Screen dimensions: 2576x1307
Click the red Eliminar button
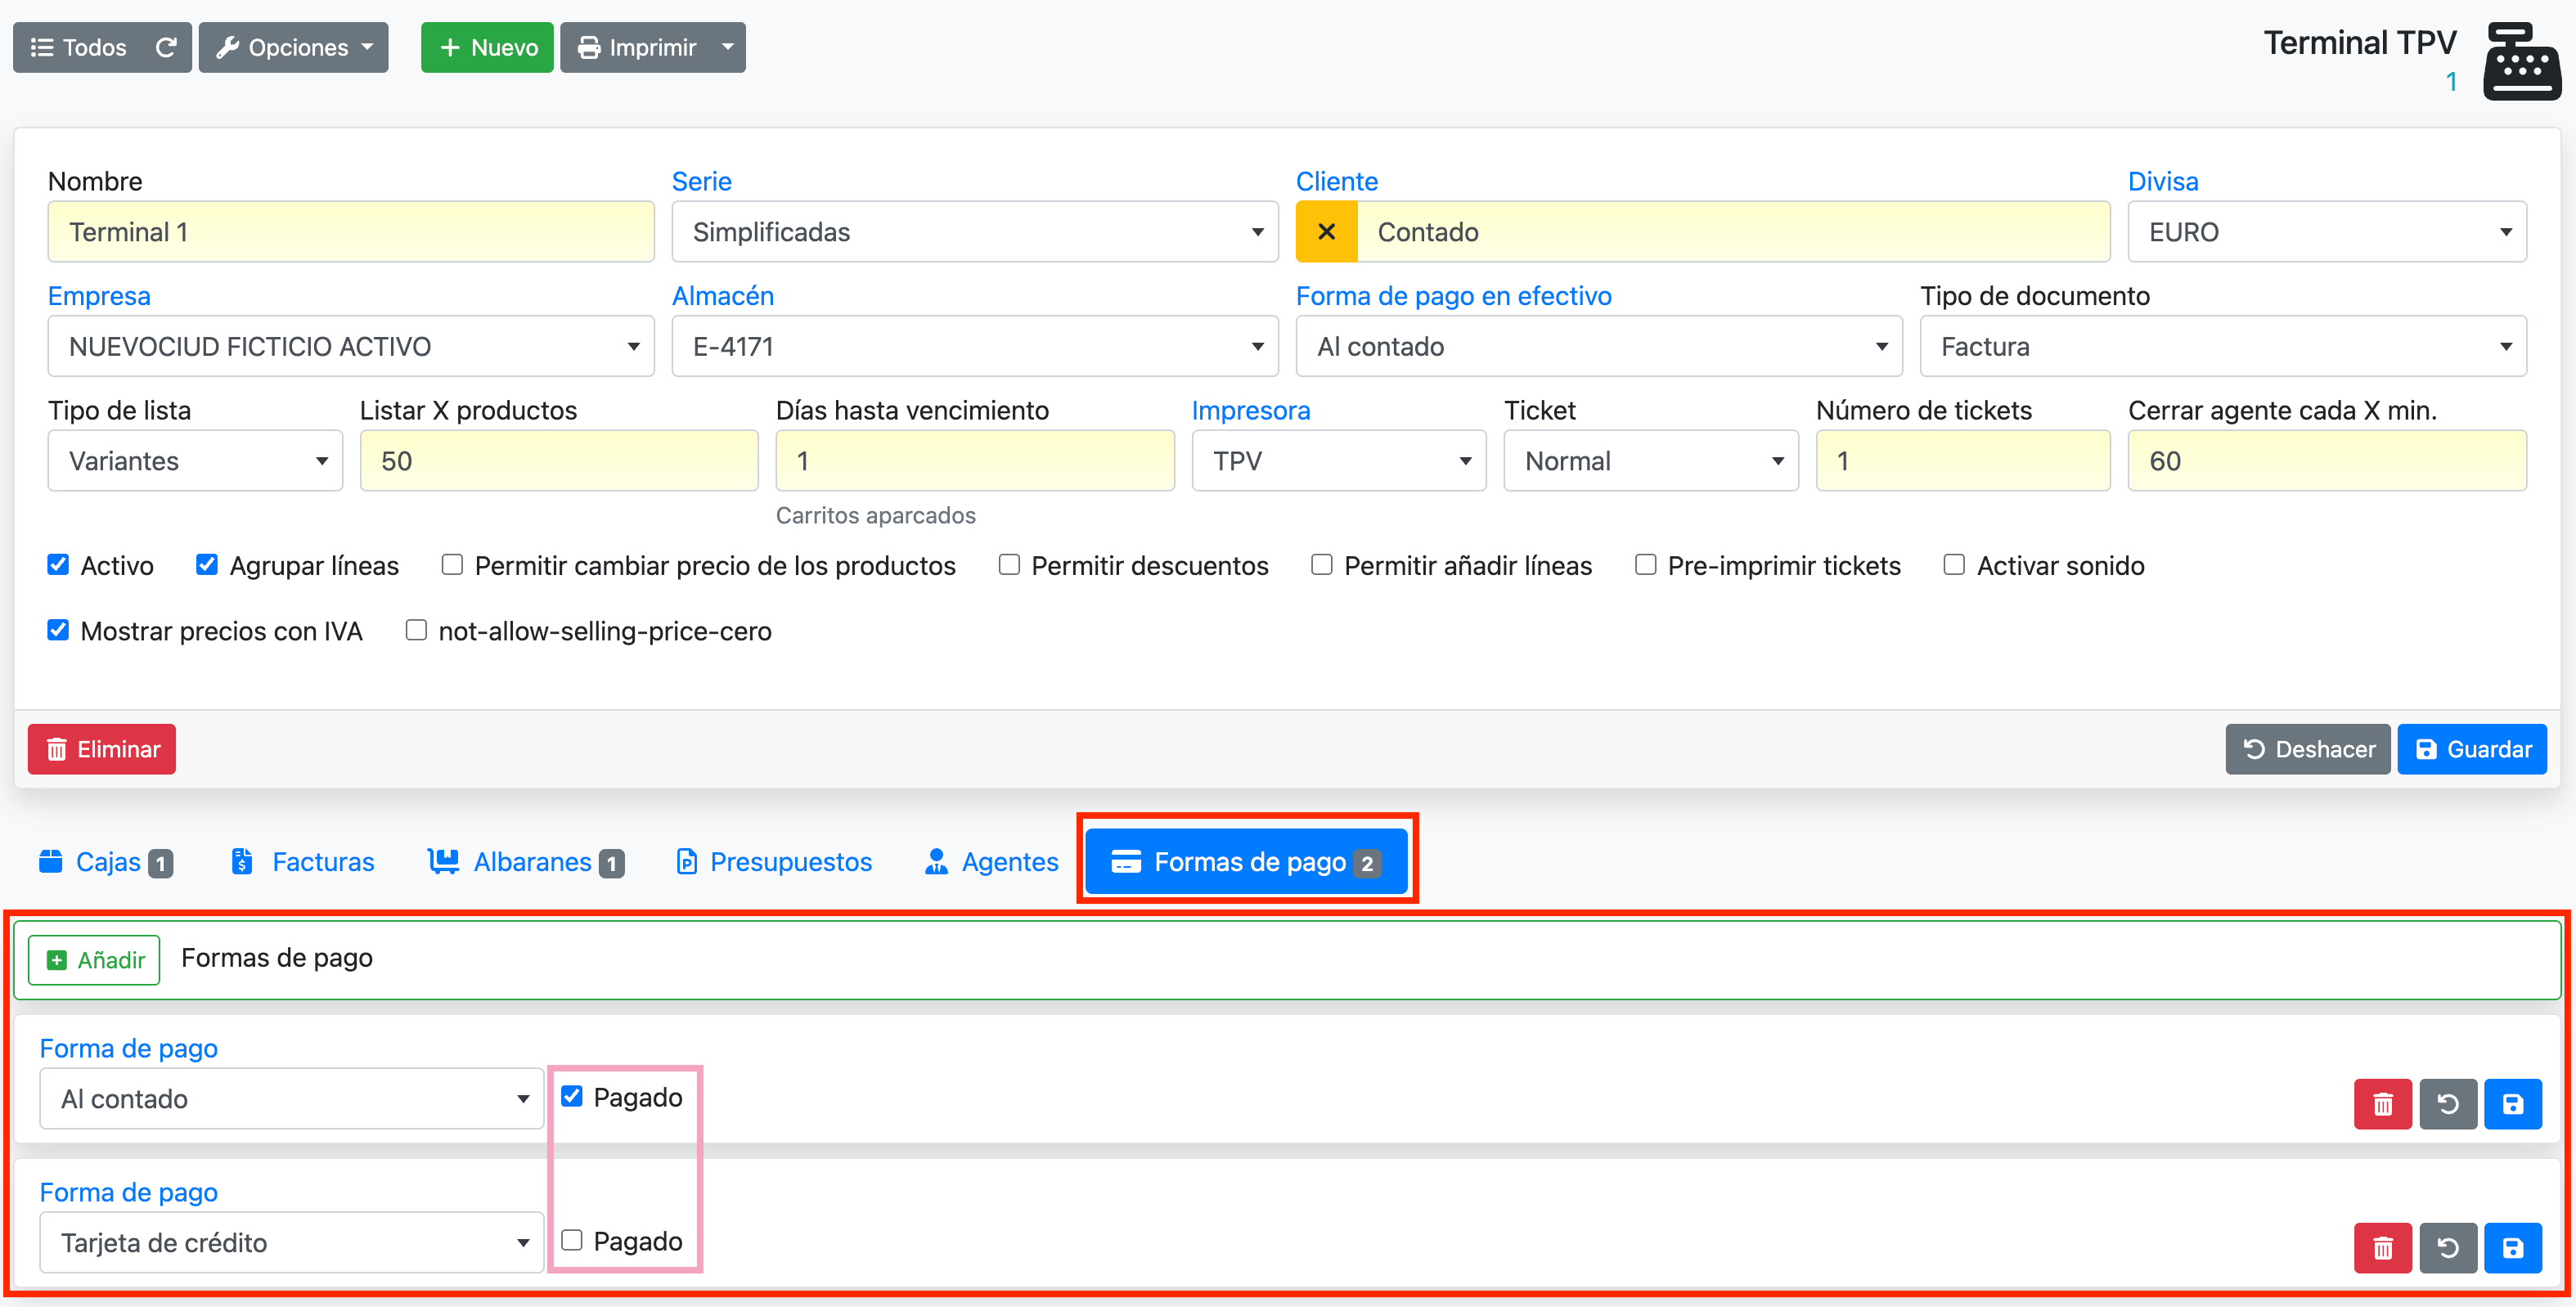(x=102, y=749)
